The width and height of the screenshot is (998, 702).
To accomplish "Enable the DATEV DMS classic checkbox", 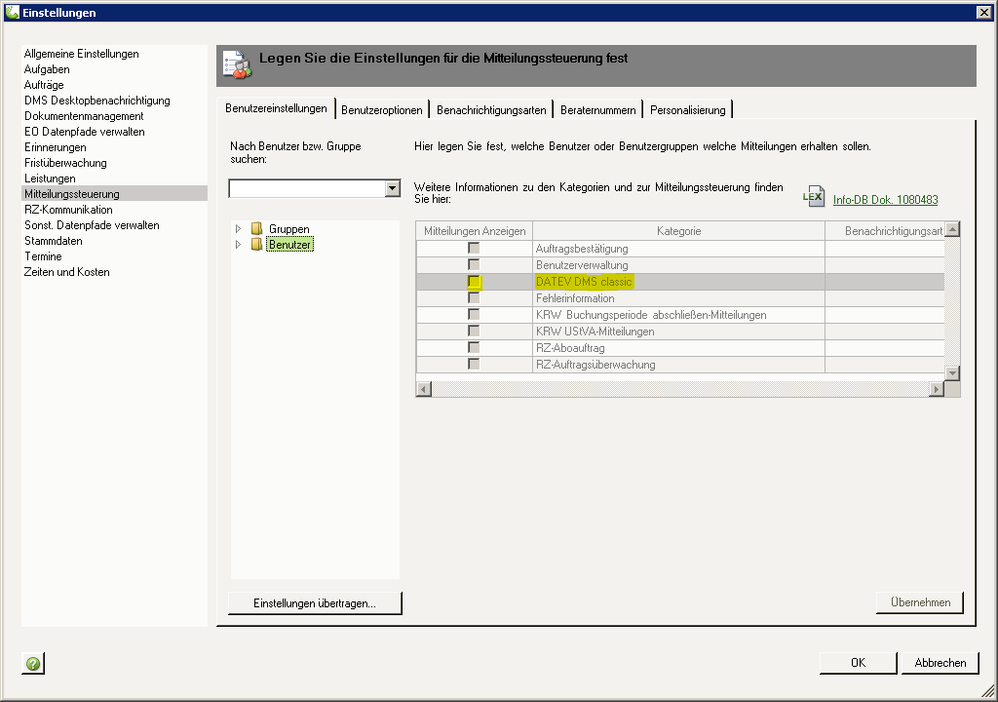I will 474,282.
